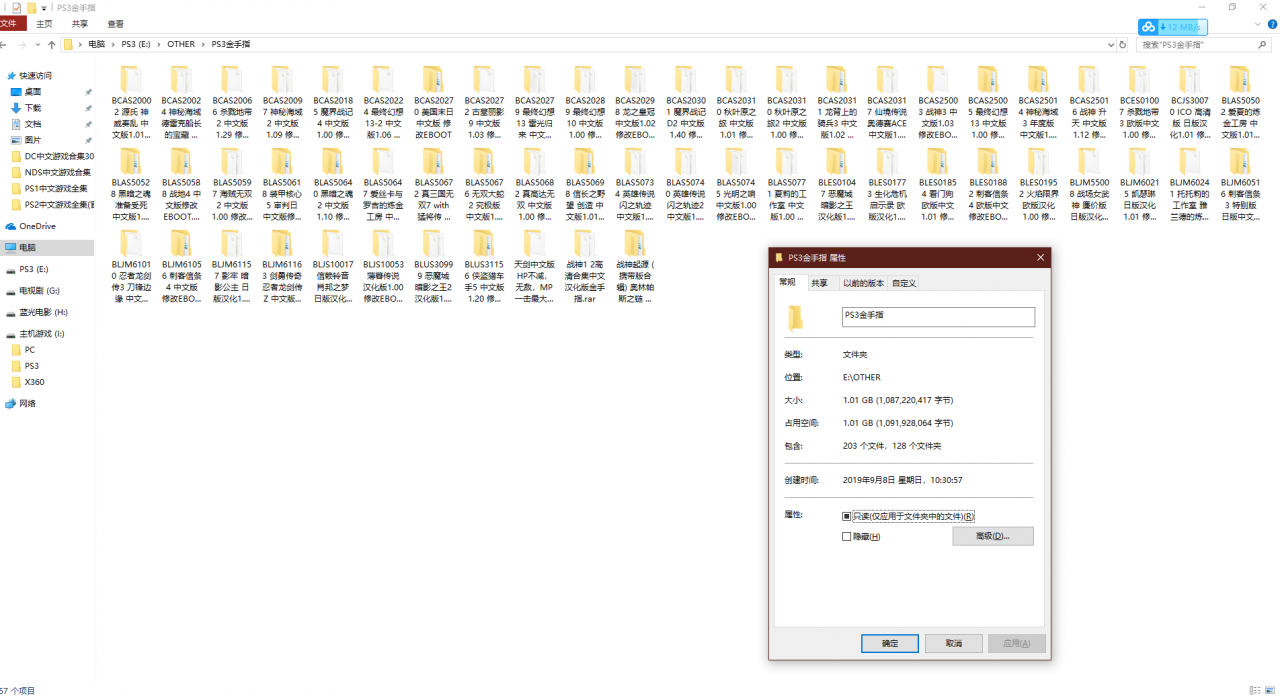Click the 203 个文件，128 个文件夹 text
The height and width of the screenshot is (696, 1280).
pyautogui.click(x=892, y=446)
